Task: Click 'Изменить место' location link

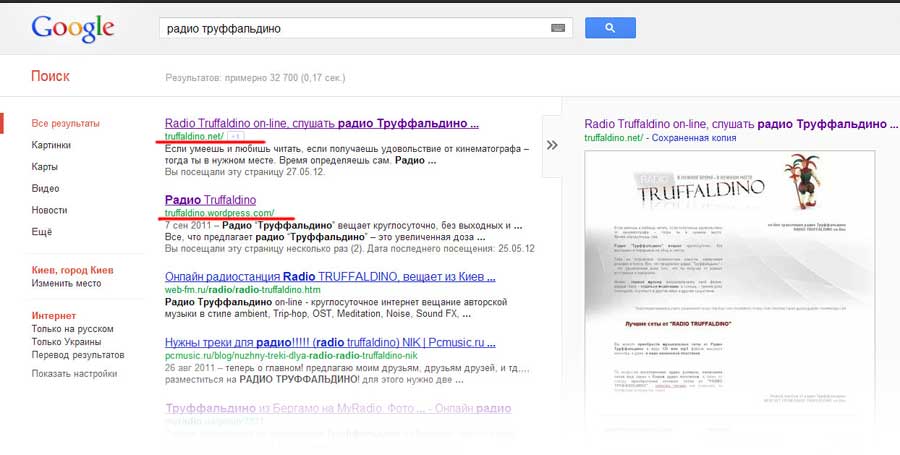Action: (x=67, y=283)
